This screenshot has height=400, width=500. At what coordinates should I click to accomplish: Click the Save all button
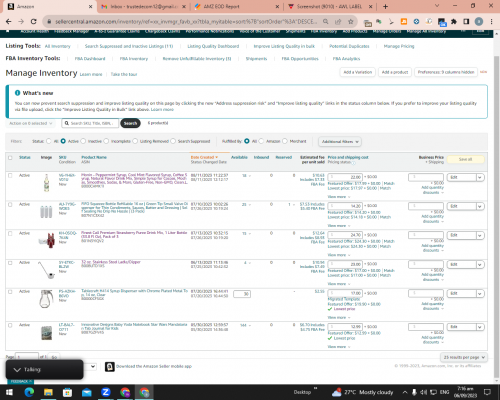coord(465,160)
